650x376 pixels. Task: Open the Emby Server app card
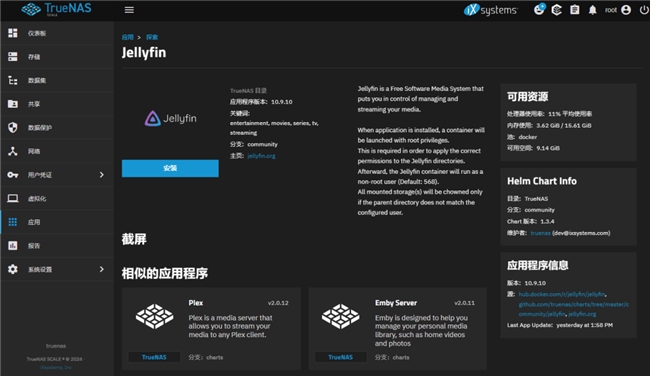[397, 328]
